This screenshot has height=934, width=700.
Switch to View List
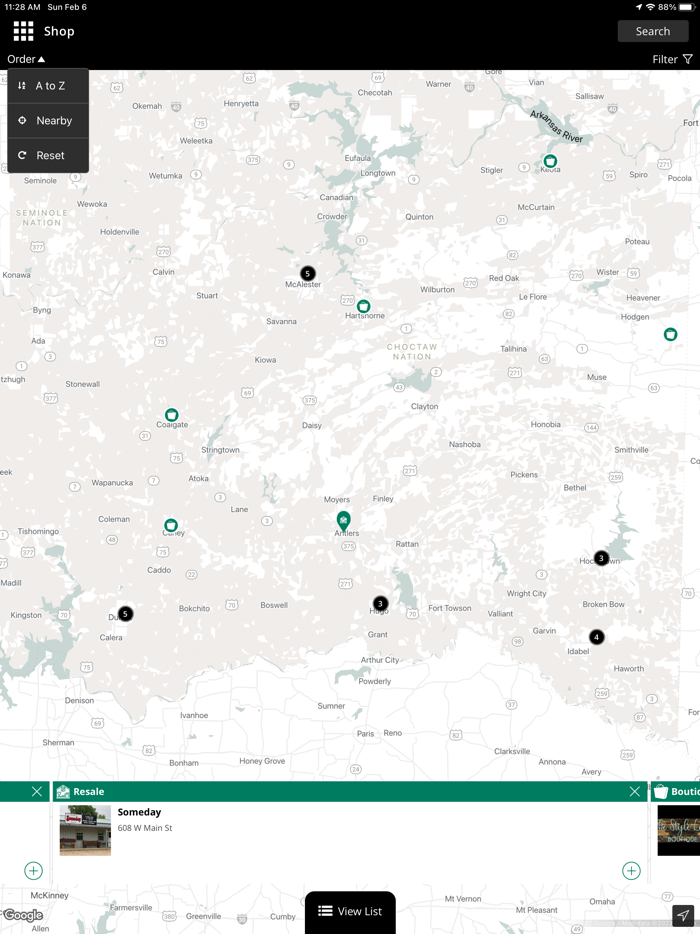[350, 911]
